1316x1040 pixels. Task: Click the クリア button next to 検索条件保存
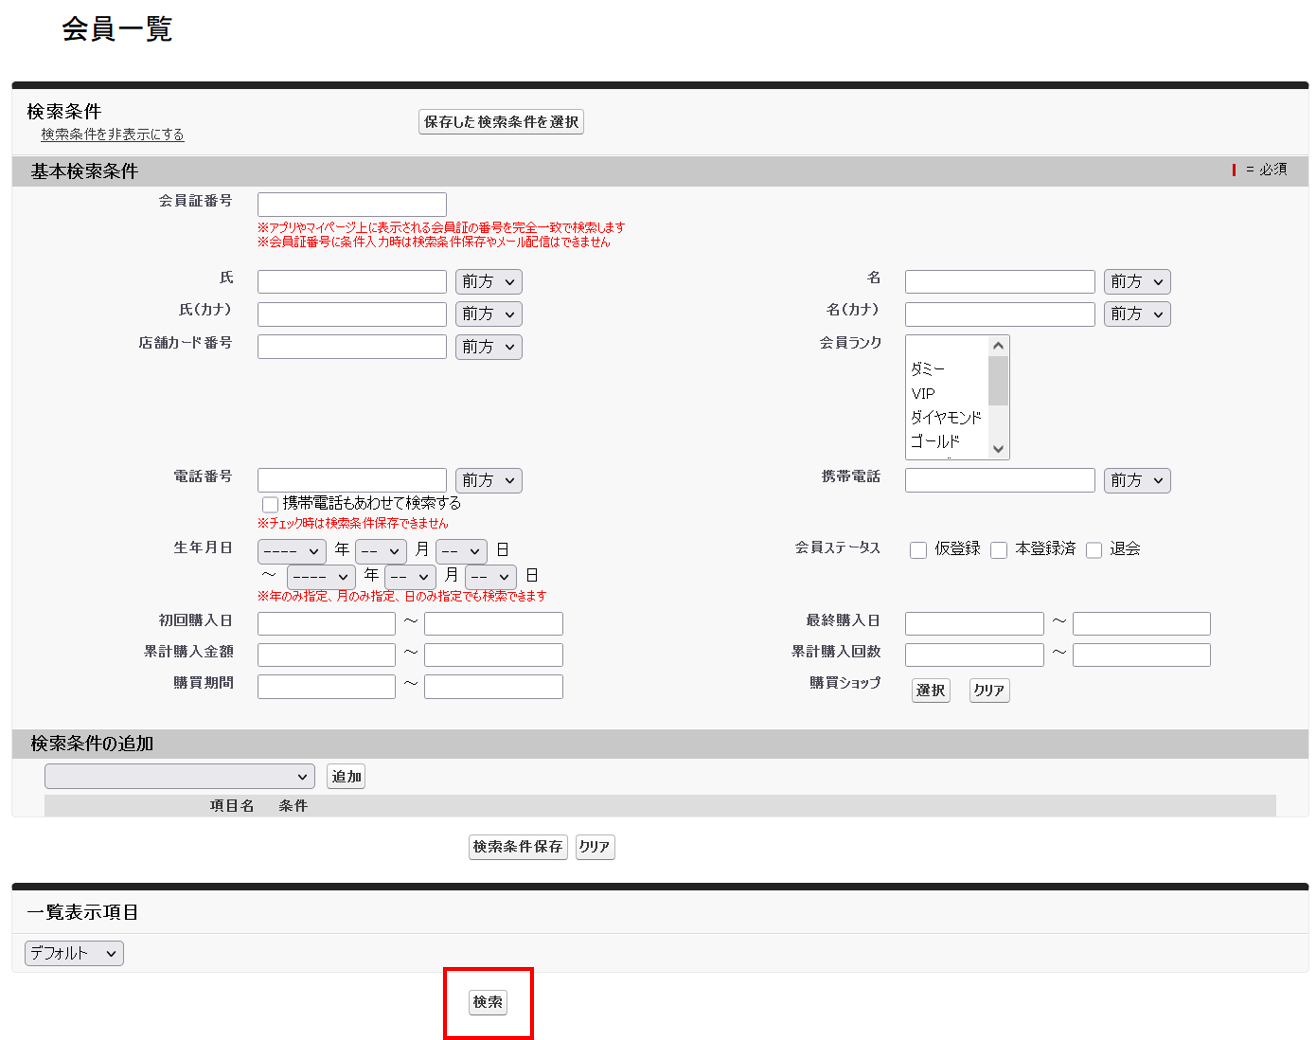[594, 846]
